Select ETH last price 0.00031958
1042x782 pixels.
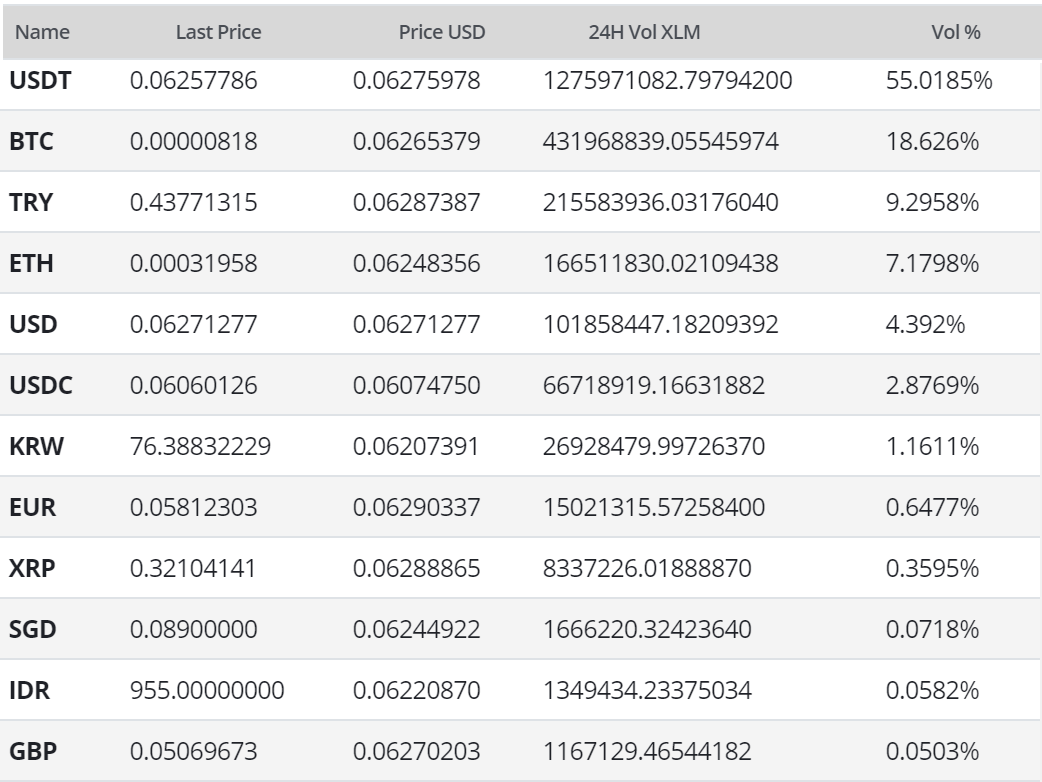(x=193, y=264)
